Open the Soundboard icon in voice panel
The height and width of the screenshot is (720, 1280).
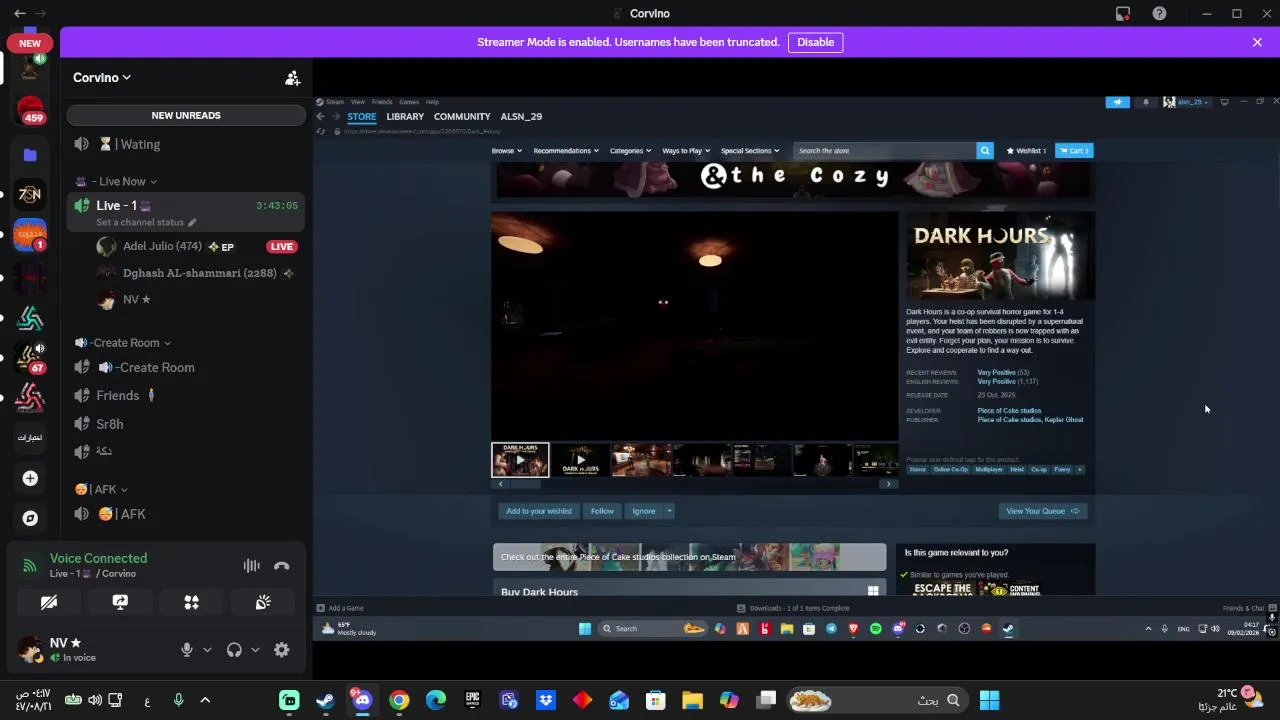click(x=263, y=602)
